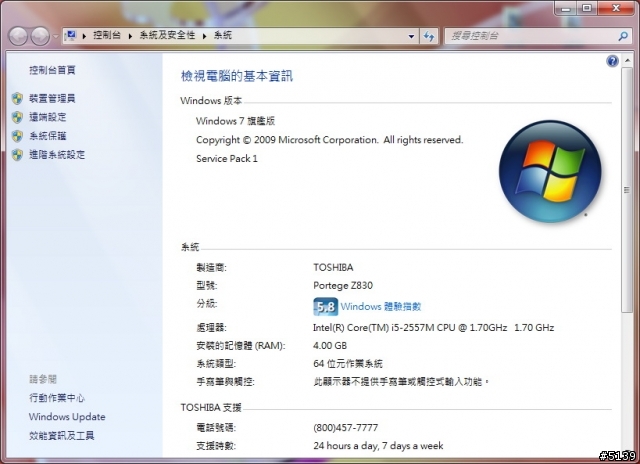The image size is (640, 464).
Task: Open help via blue question mark icon
Action: tap(612, 61)
